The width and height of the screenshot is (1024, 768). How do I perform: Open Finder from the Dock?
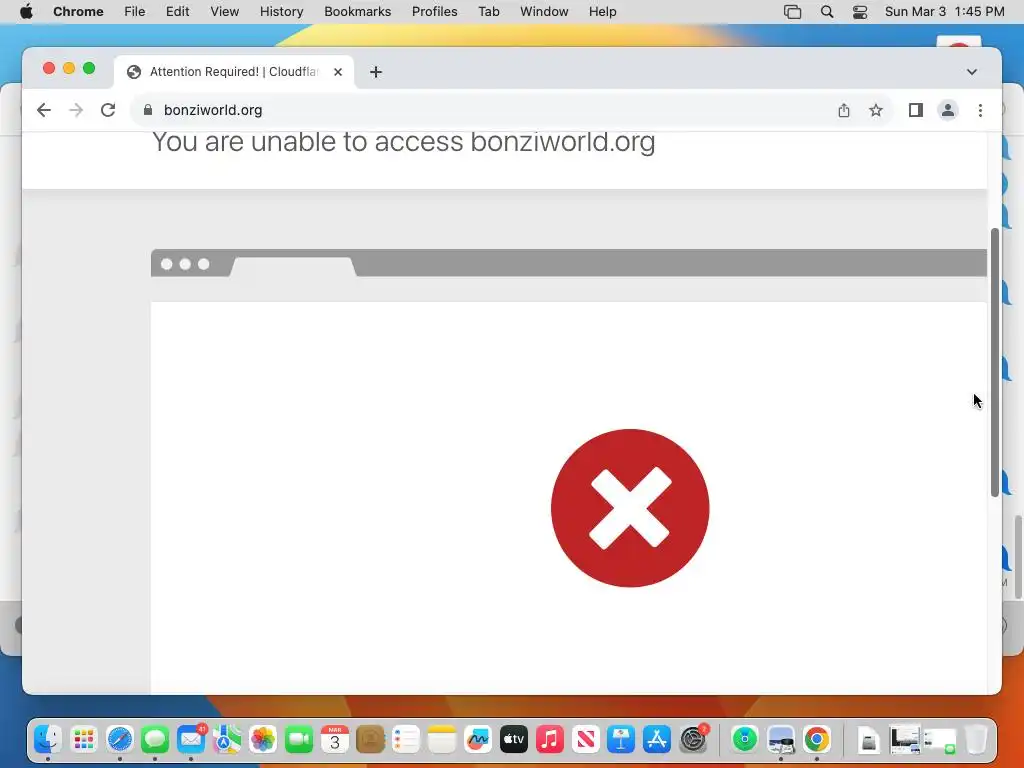coord(48,739)
